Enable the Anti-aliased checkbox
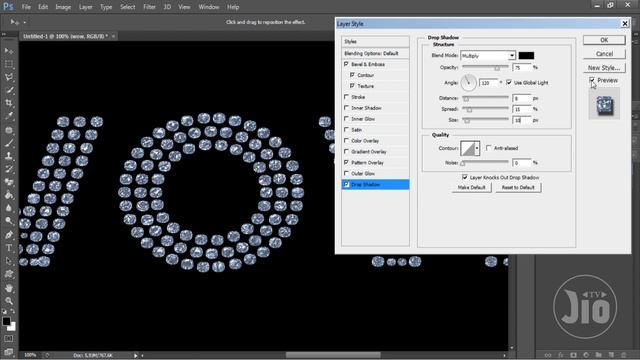 (489, 148)
